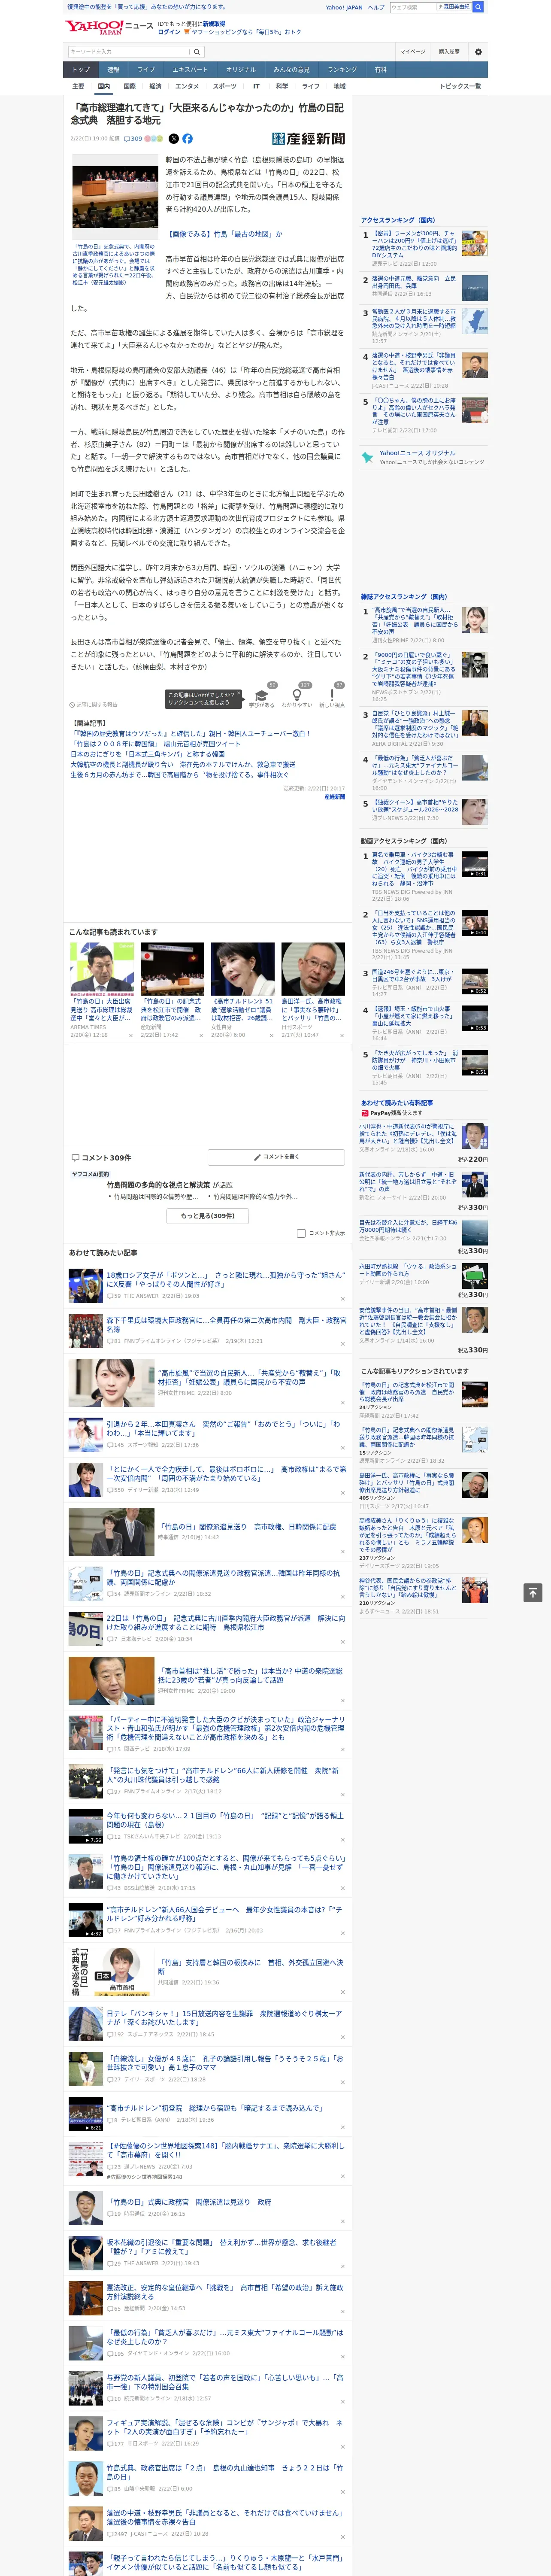Open 【画像でみる】竹島「最古の地図」か link

(224, 234)
